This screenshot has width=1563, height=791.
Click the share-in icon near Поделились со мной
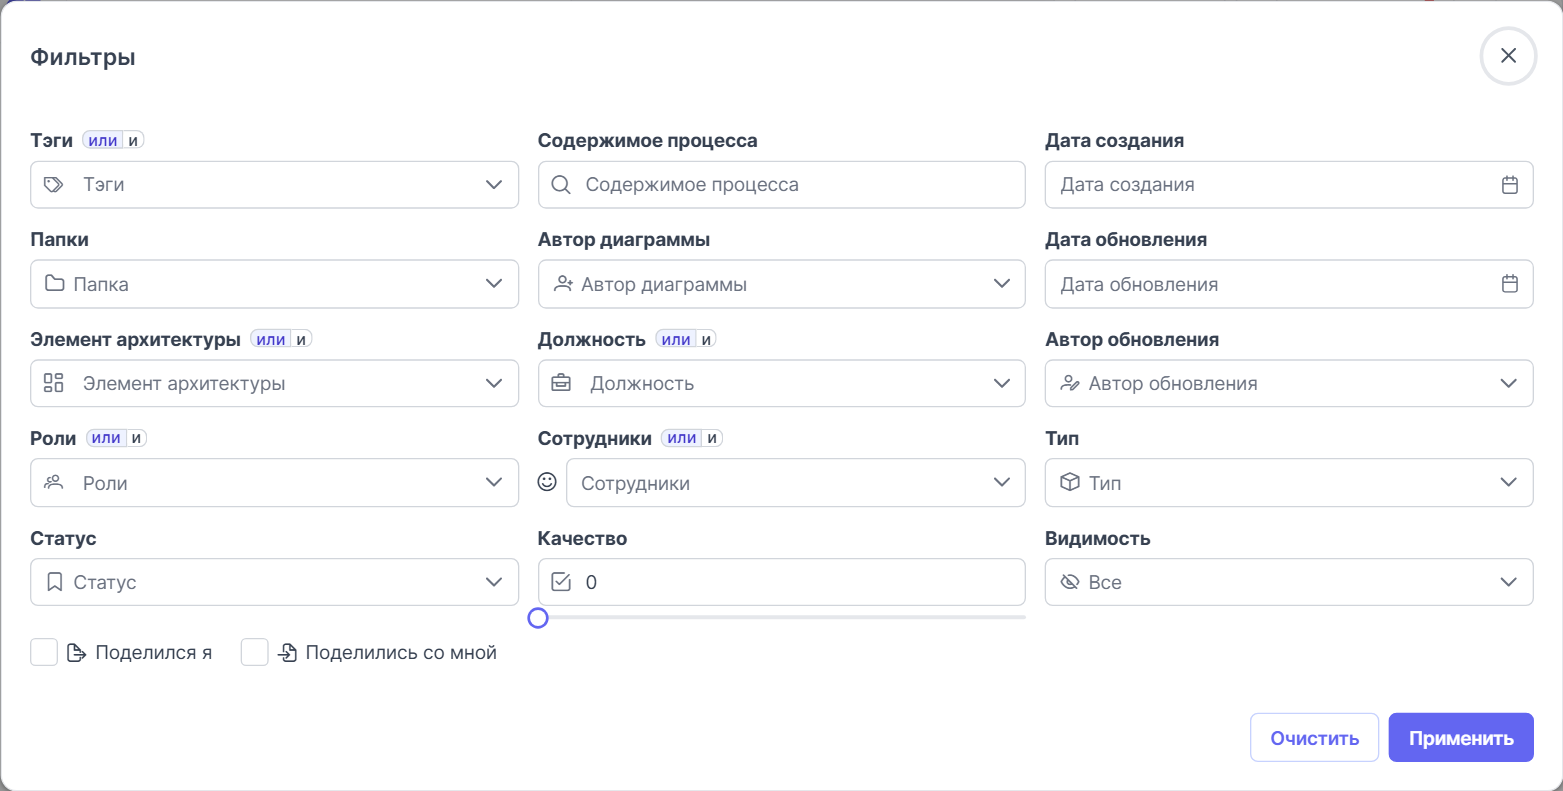(x=287, y=653)
